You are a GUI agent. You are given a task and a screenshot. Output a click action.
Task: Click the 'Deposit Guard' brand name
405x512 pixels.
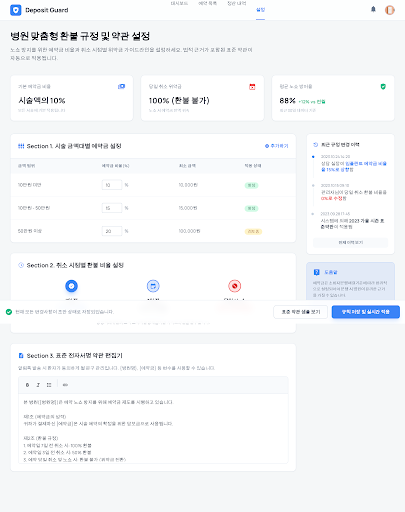[47, 10]
